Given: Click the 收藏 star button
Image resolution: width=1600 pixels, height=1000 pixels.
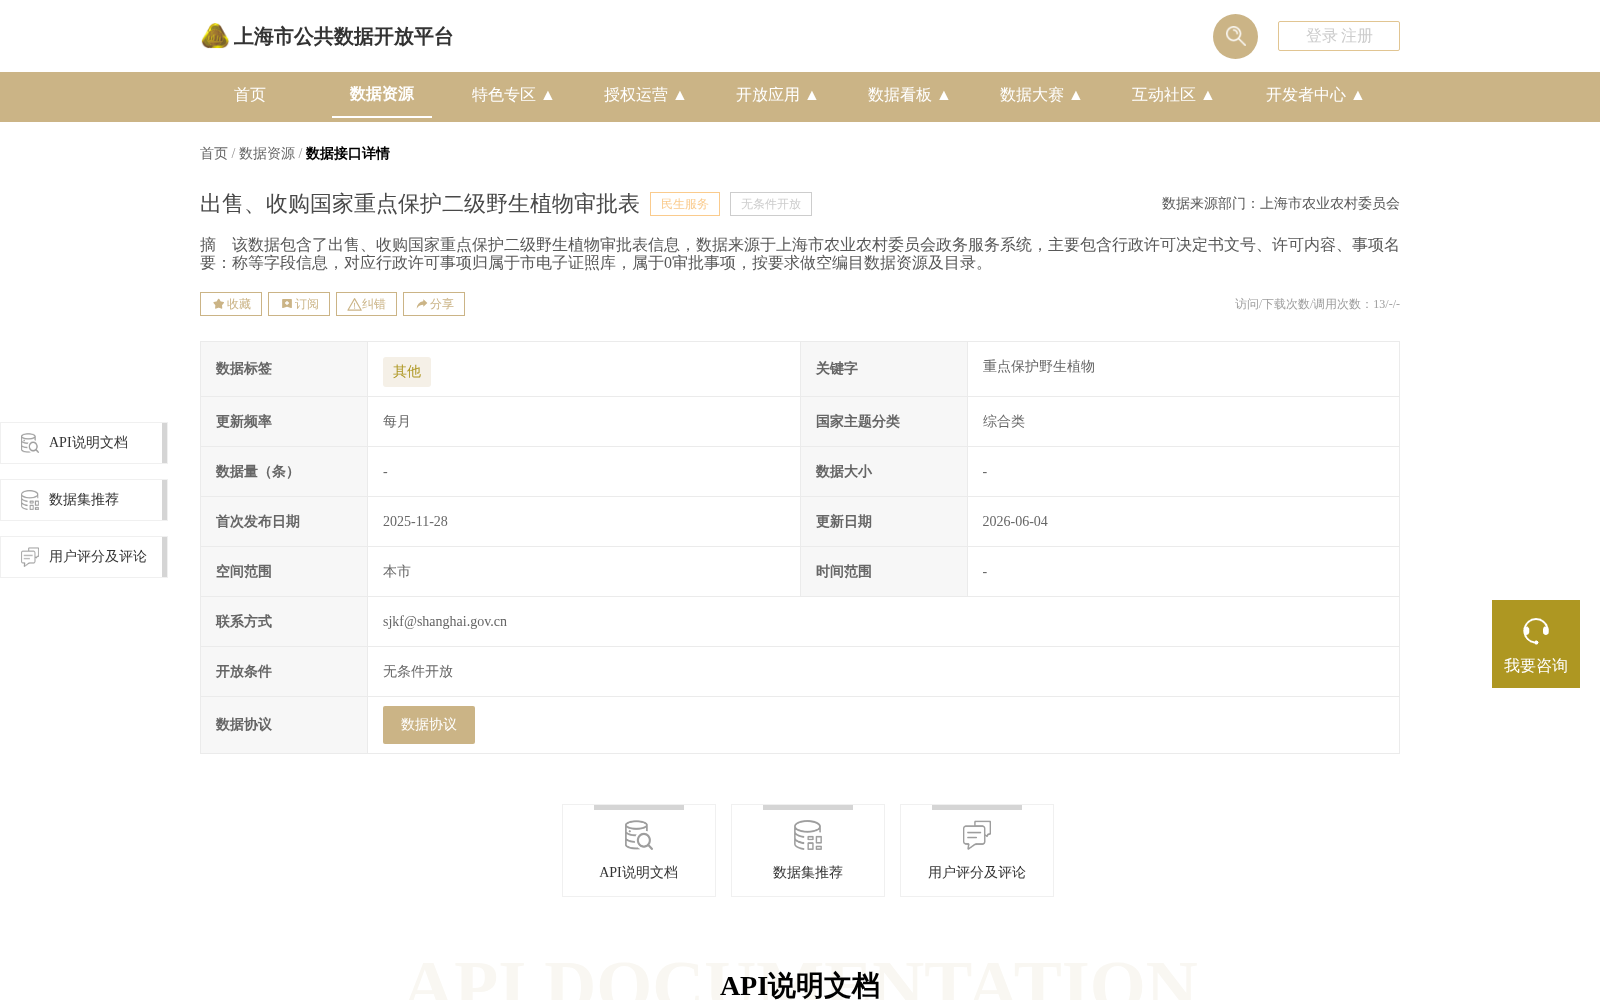Looking at the screenshot, I should click(x=231, y=304).
